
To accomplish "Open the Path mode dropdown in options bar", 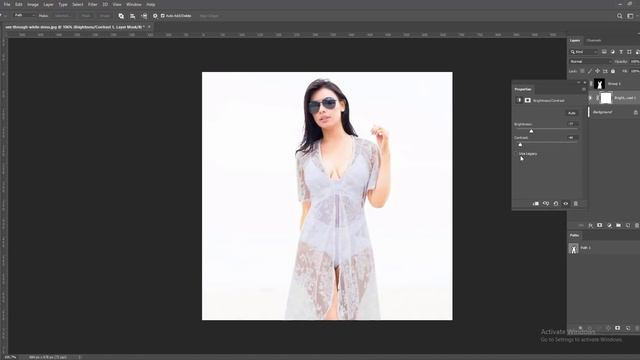I will click(x=24, y=16).
